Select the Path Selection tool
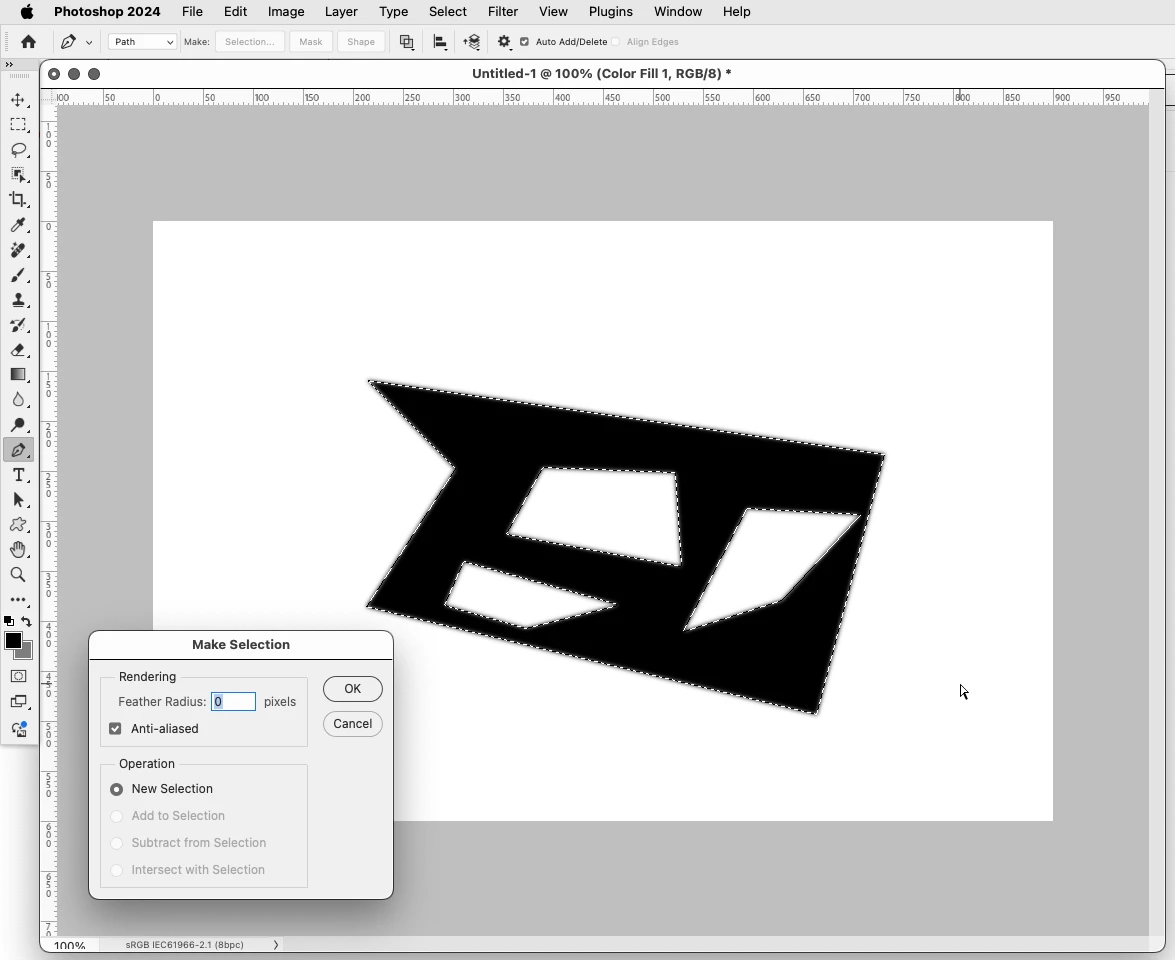 tap(18, 500)
